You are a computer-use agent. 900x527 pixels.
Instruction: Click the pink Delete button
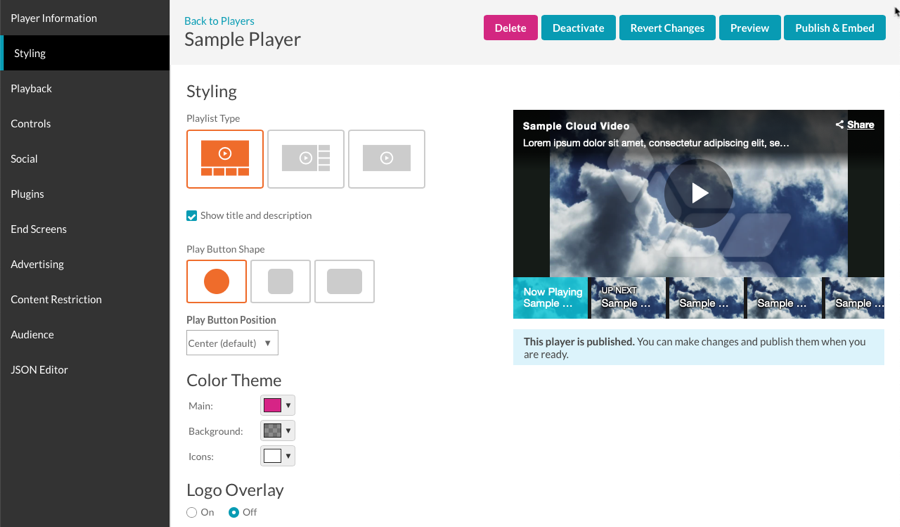[x=510, y=28]
